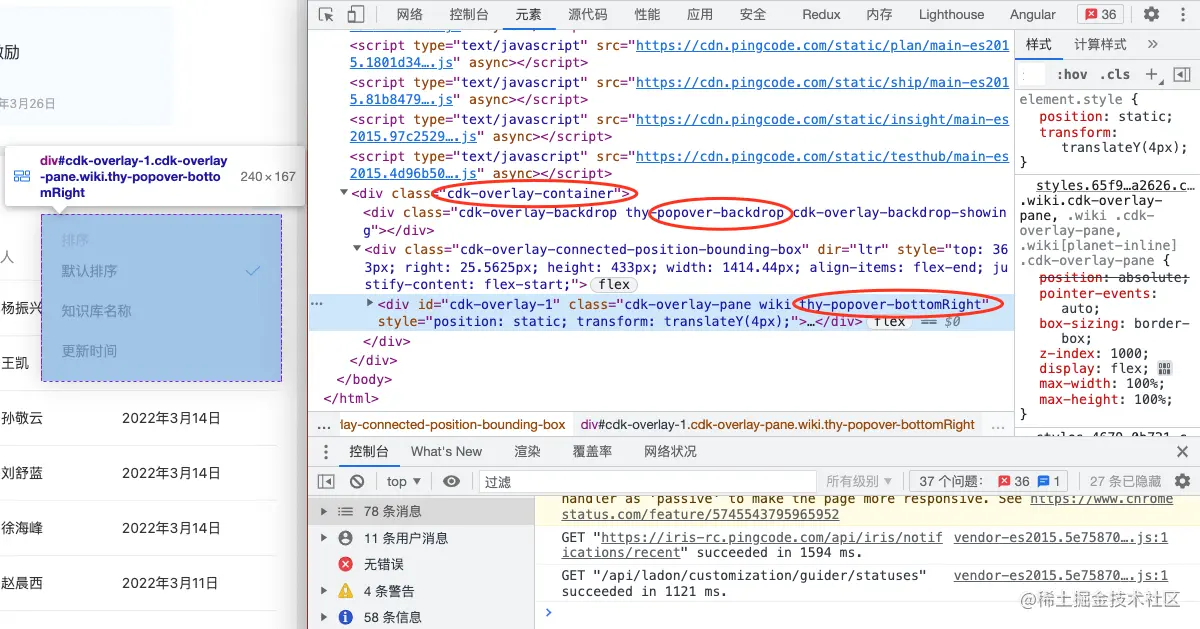The image size is (1200, 629).
Task: Open the insight/main-es2015 script link
Action: (679, 128)
